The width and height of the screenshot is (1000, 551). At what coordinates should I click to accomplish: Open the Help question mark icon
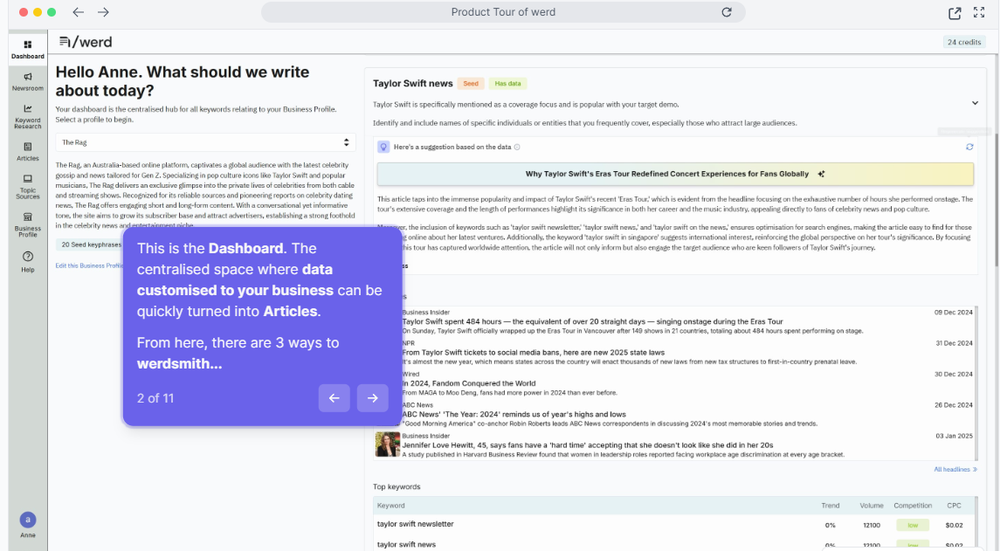coord(27,261)
